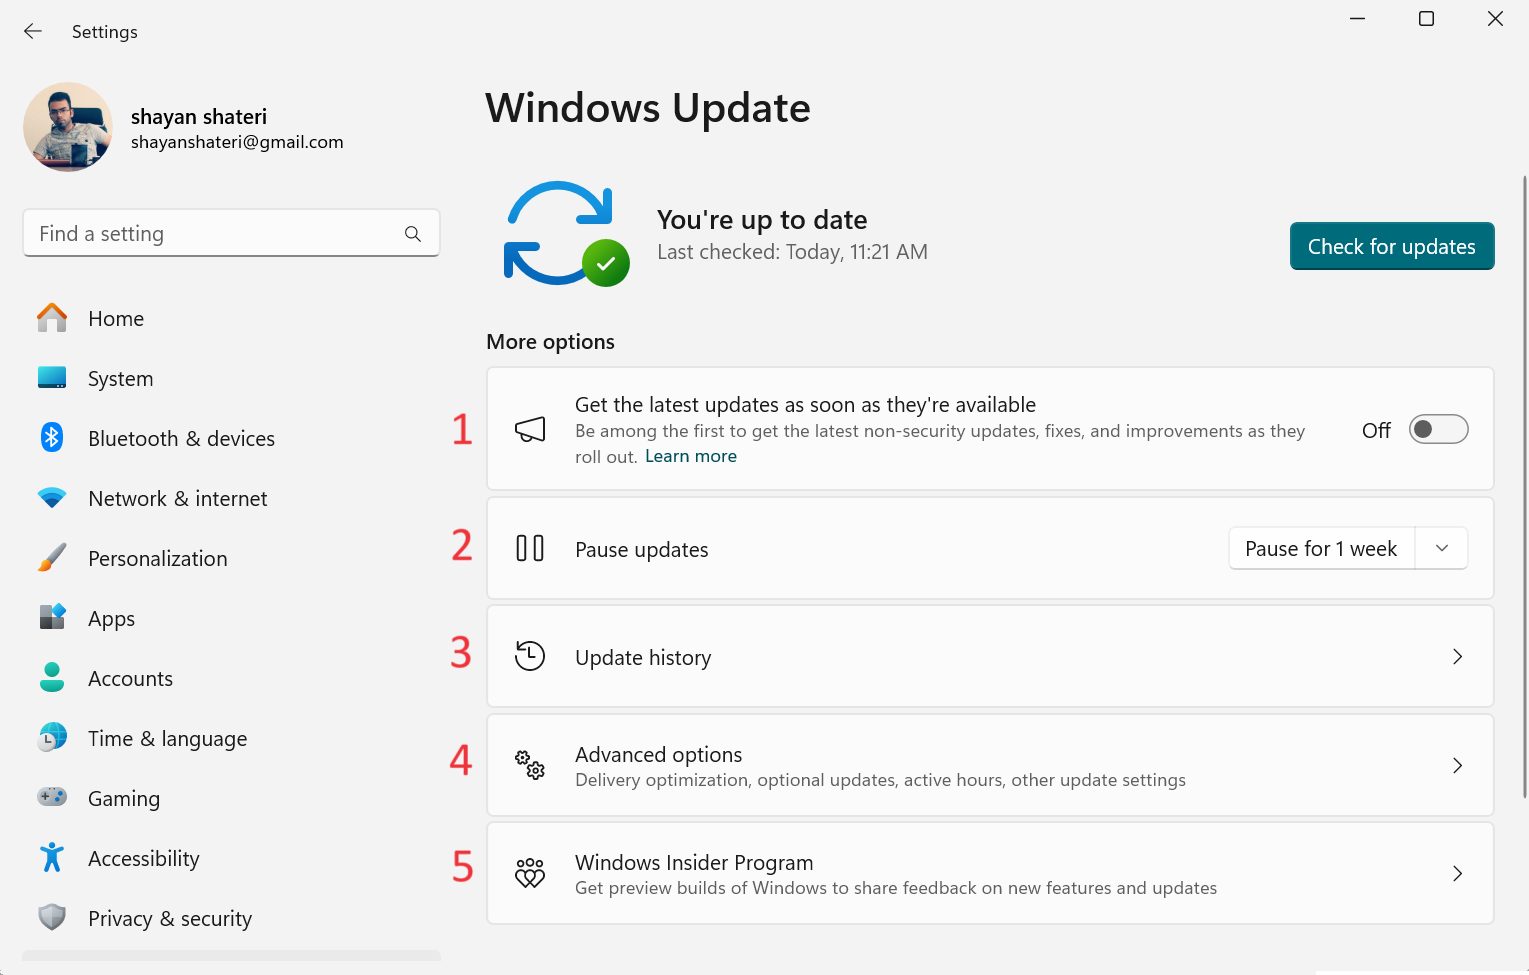This screenshot has height=975, width=1529.
Task: Click the 'More options' section heading
Action: [x=550, y=341]
